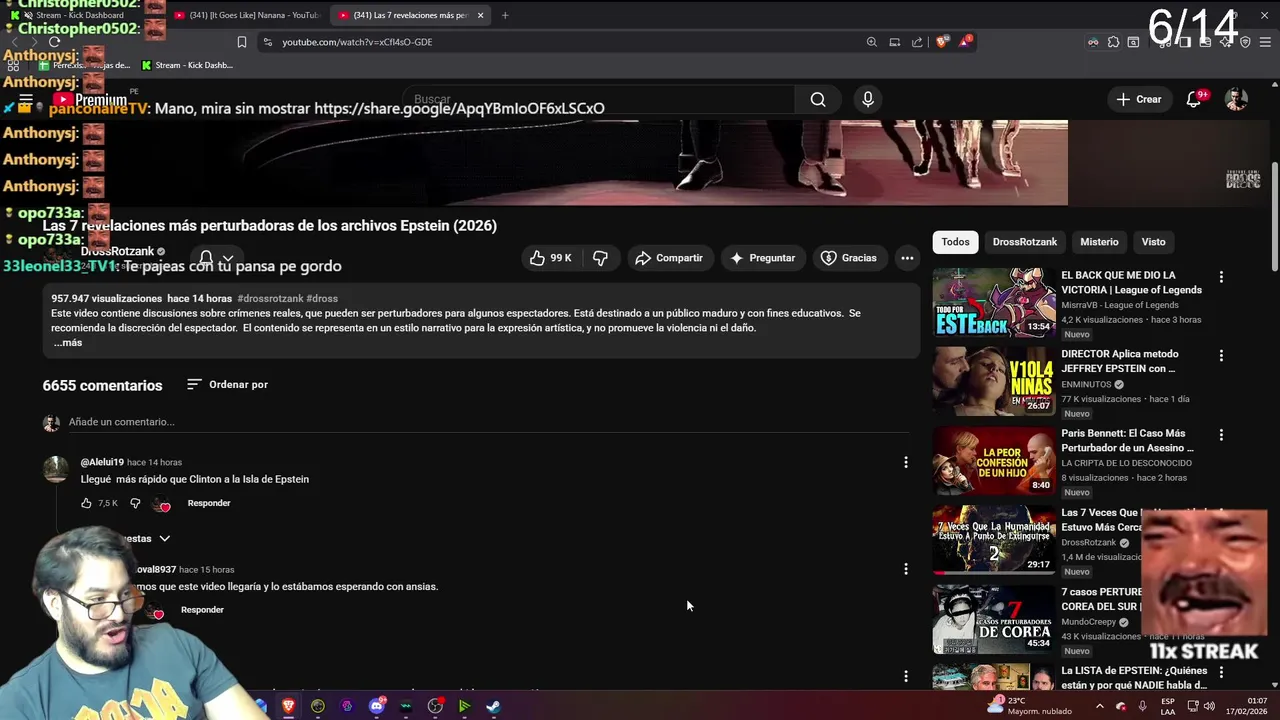Bookmark this page with the bookmark icon
The image size is (1280, 720).
pyautogui.click(x=242, y=42)
